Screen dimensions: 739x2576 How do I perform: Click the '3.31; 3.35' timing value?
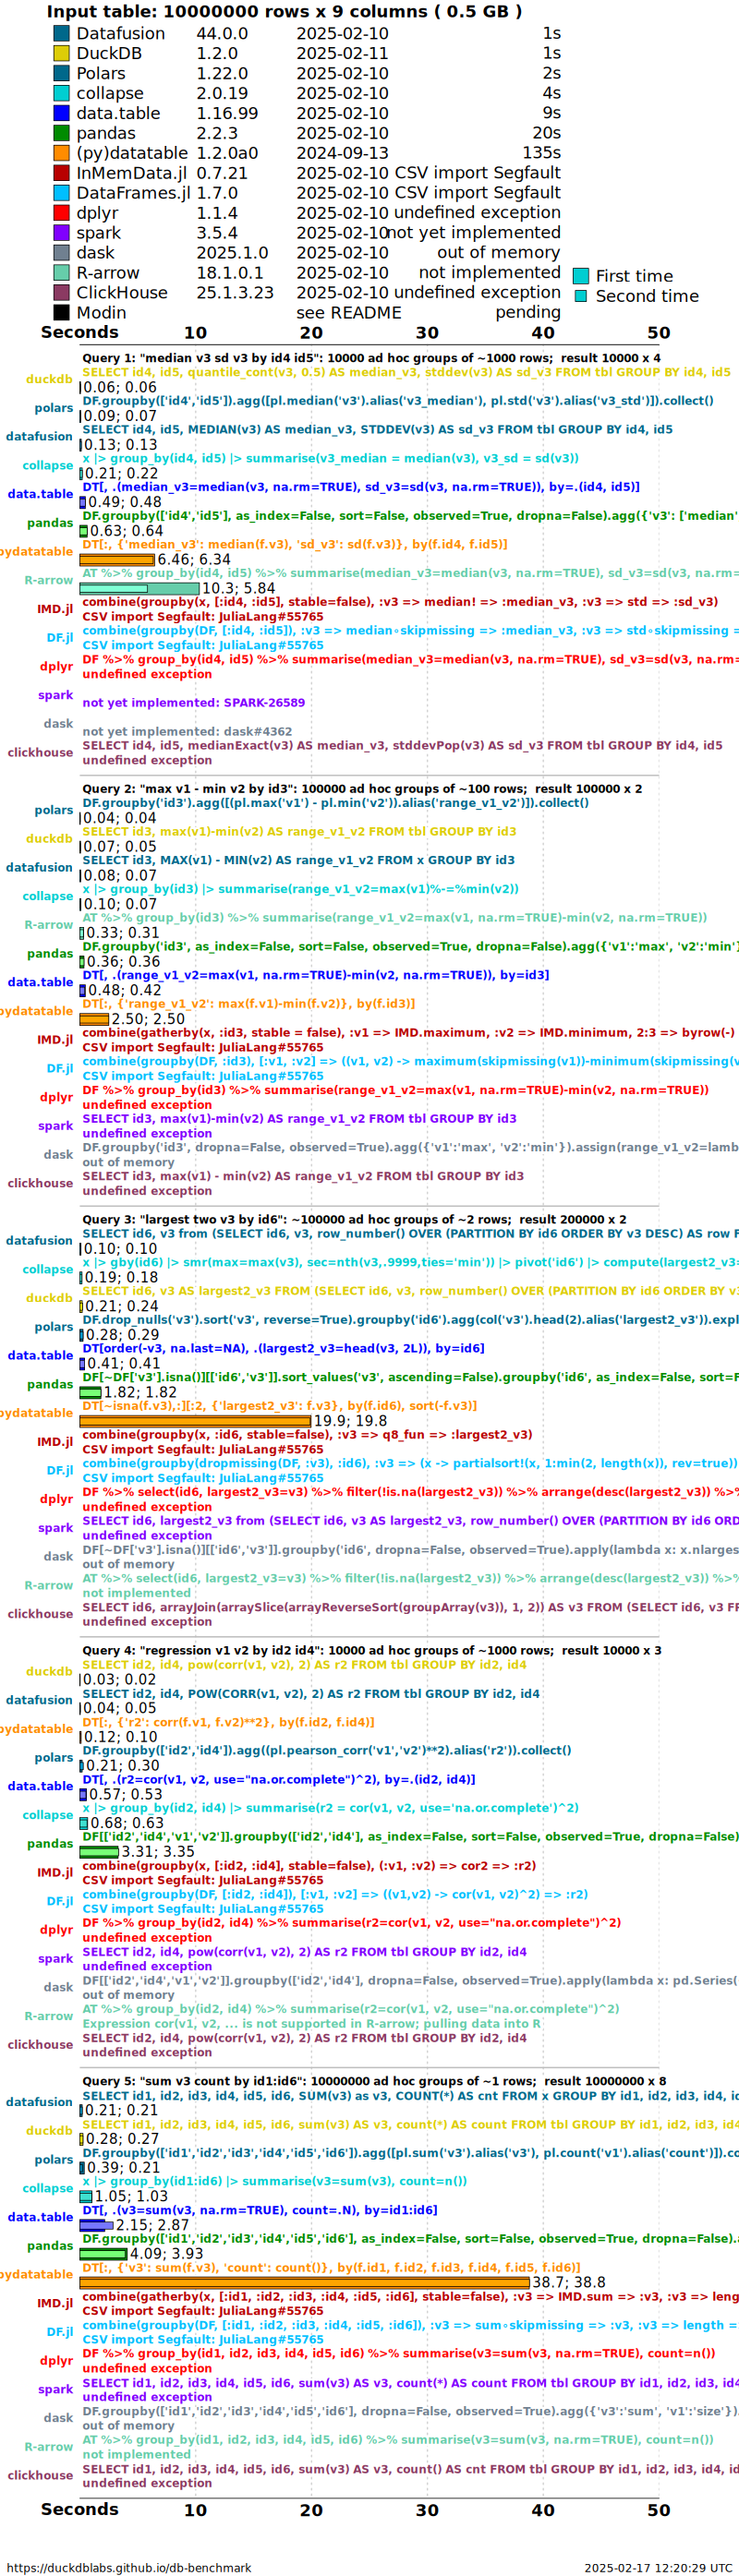(158, 1852)
